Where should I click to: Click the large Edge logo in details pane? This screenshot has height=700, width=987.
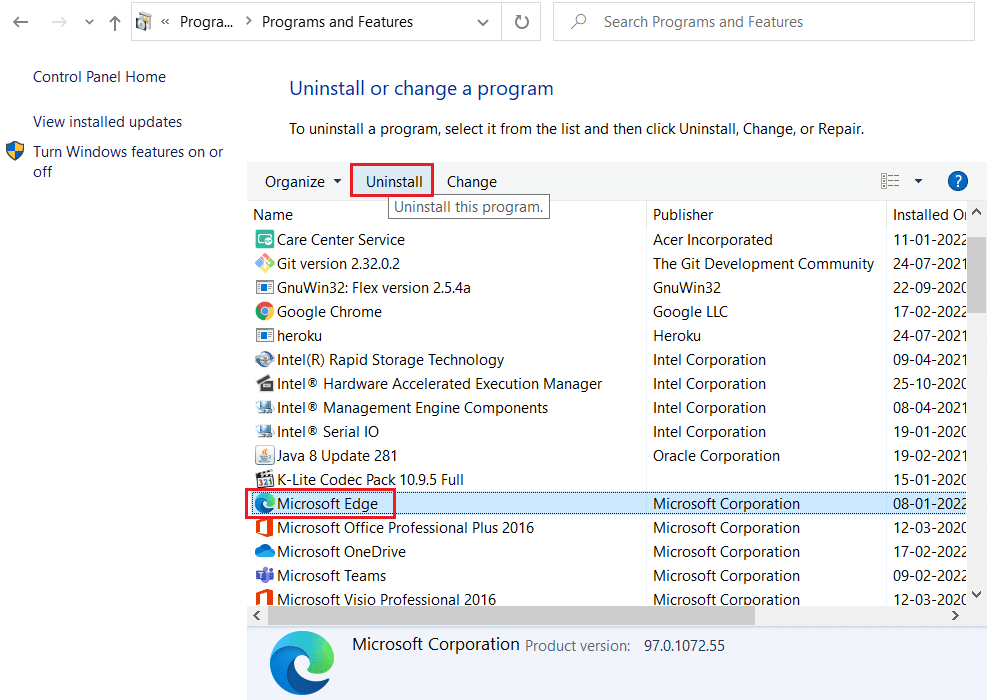tap(302, 662)
